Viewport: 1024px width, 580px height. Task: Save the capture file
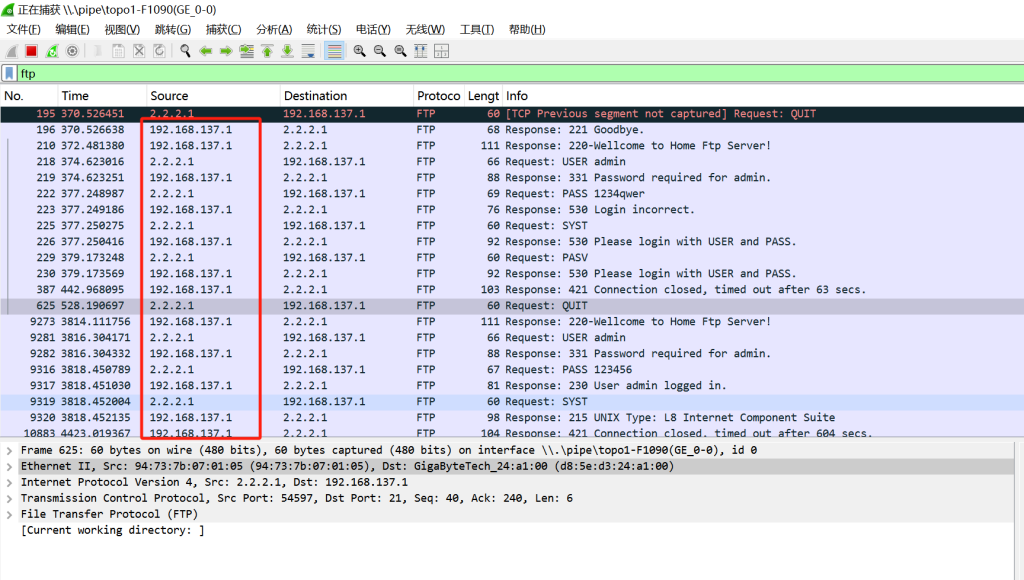pyautogui.click(x=118, y=51)
